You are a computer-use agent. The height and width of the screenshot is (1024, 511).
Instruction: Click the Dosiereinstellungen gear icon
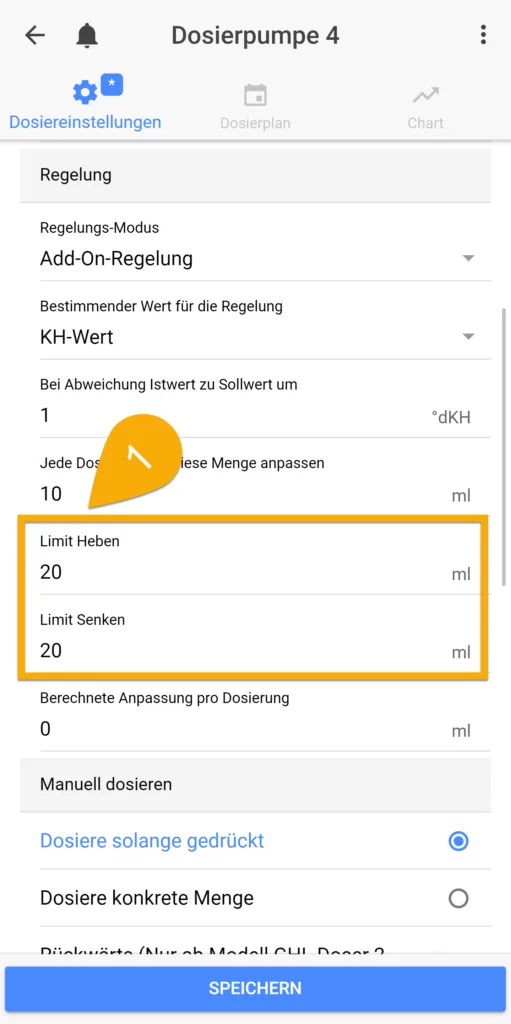(x=85, y=93)
